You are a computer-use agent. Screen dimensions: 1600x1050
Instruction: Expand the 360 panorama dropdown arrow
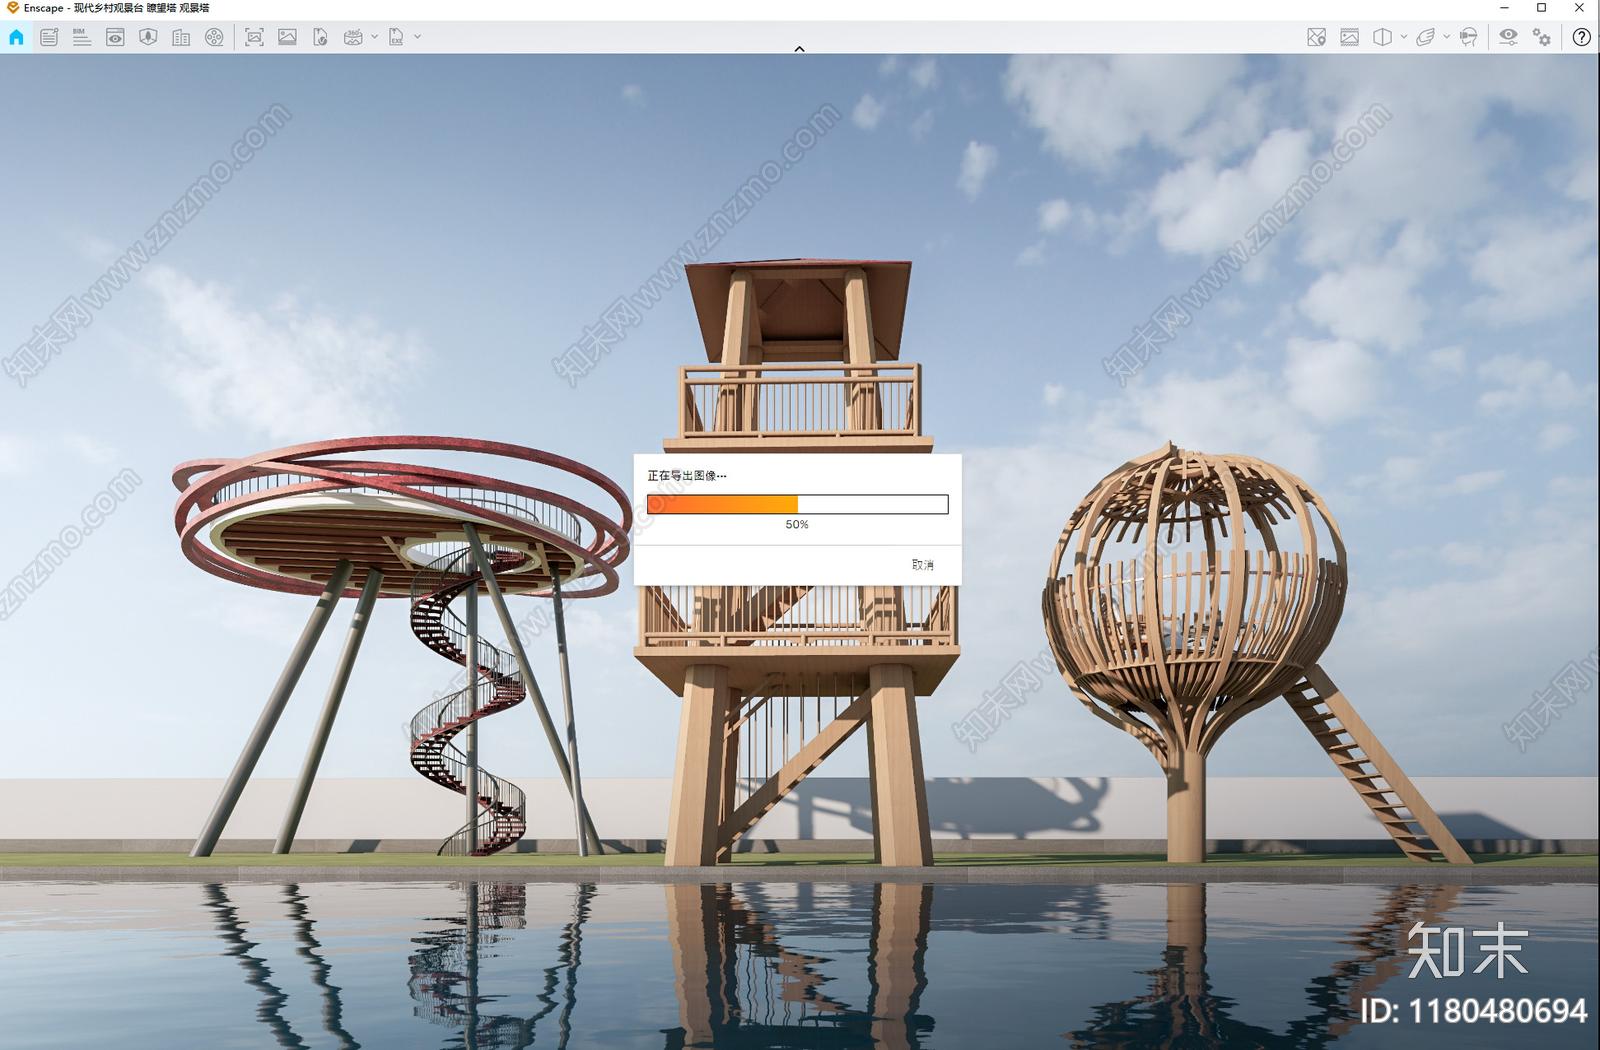(375, 37)
